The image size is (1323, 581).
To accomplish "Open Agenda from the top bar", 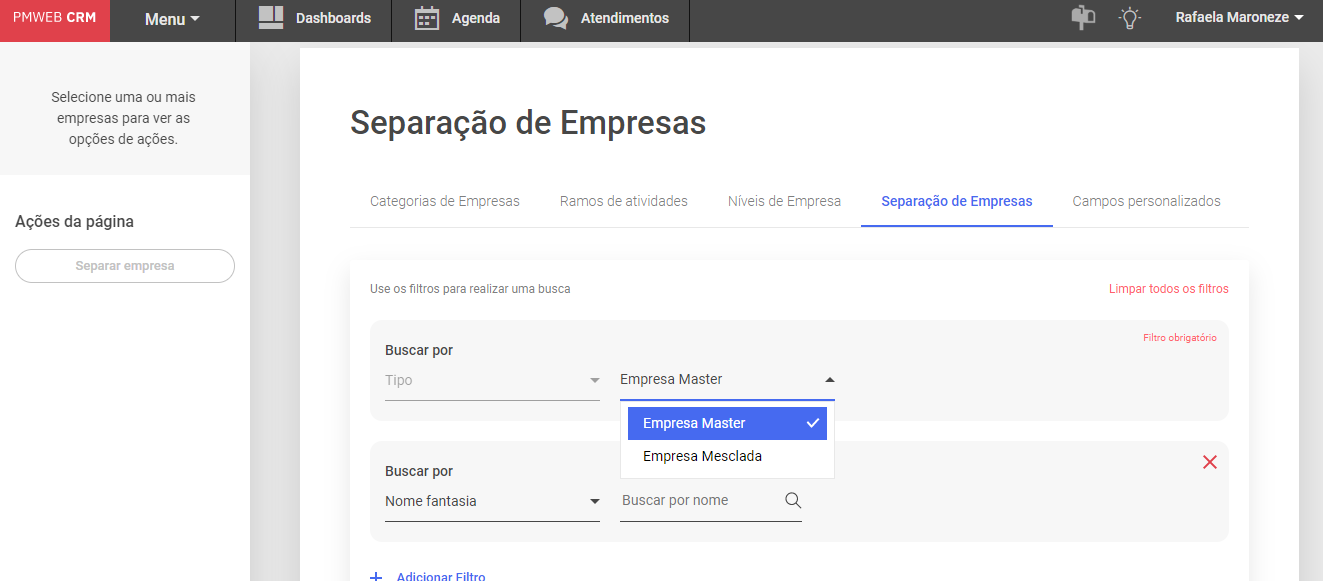I will (x=456, y=20).
